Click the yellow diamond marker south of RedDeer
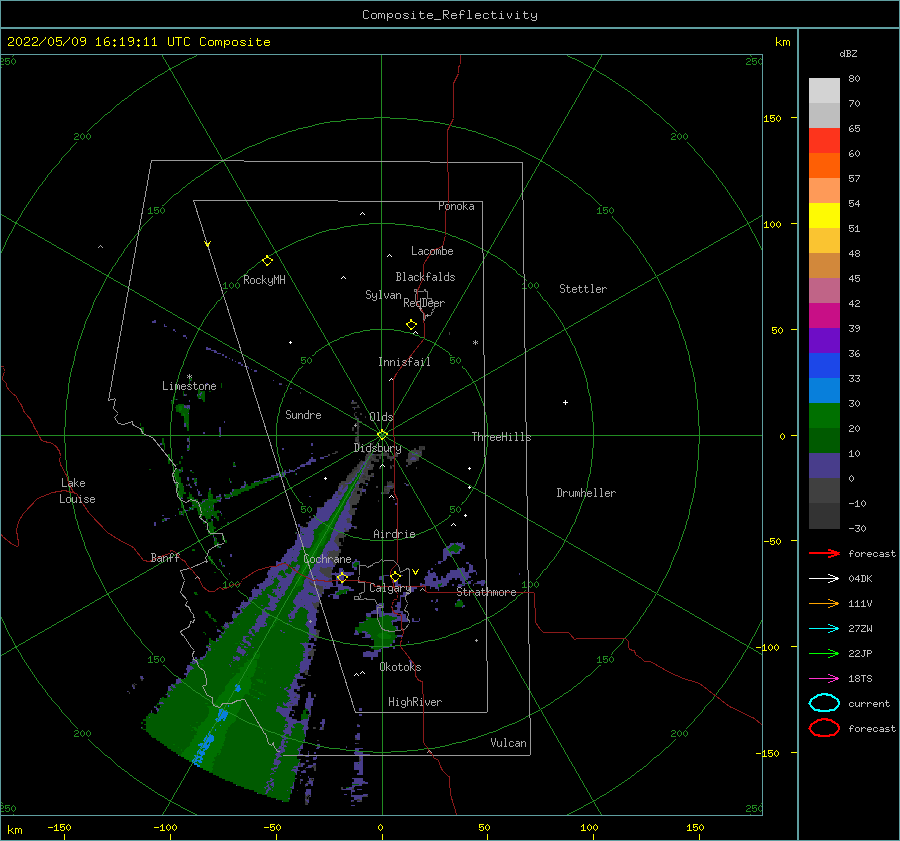The image size is (900, 841). click(411, 325)
